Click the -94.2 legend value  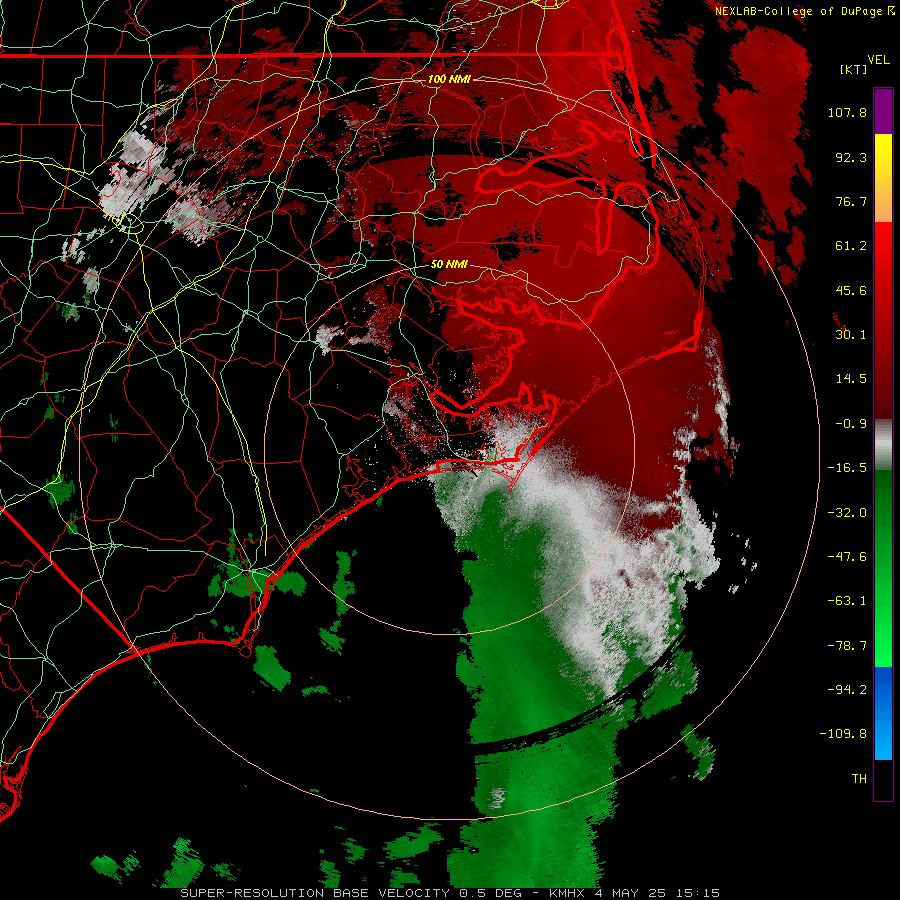[847, 690]
